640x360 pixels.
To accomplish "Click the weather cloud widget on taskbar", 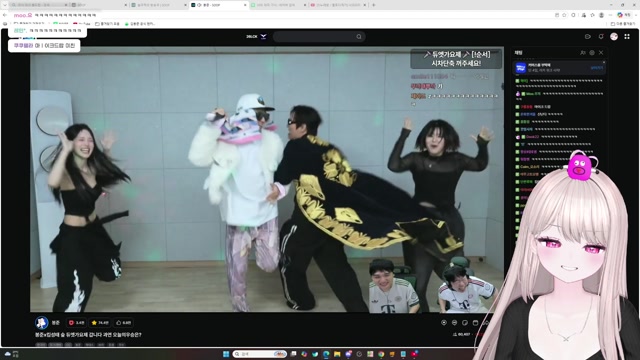I will 8,354.
